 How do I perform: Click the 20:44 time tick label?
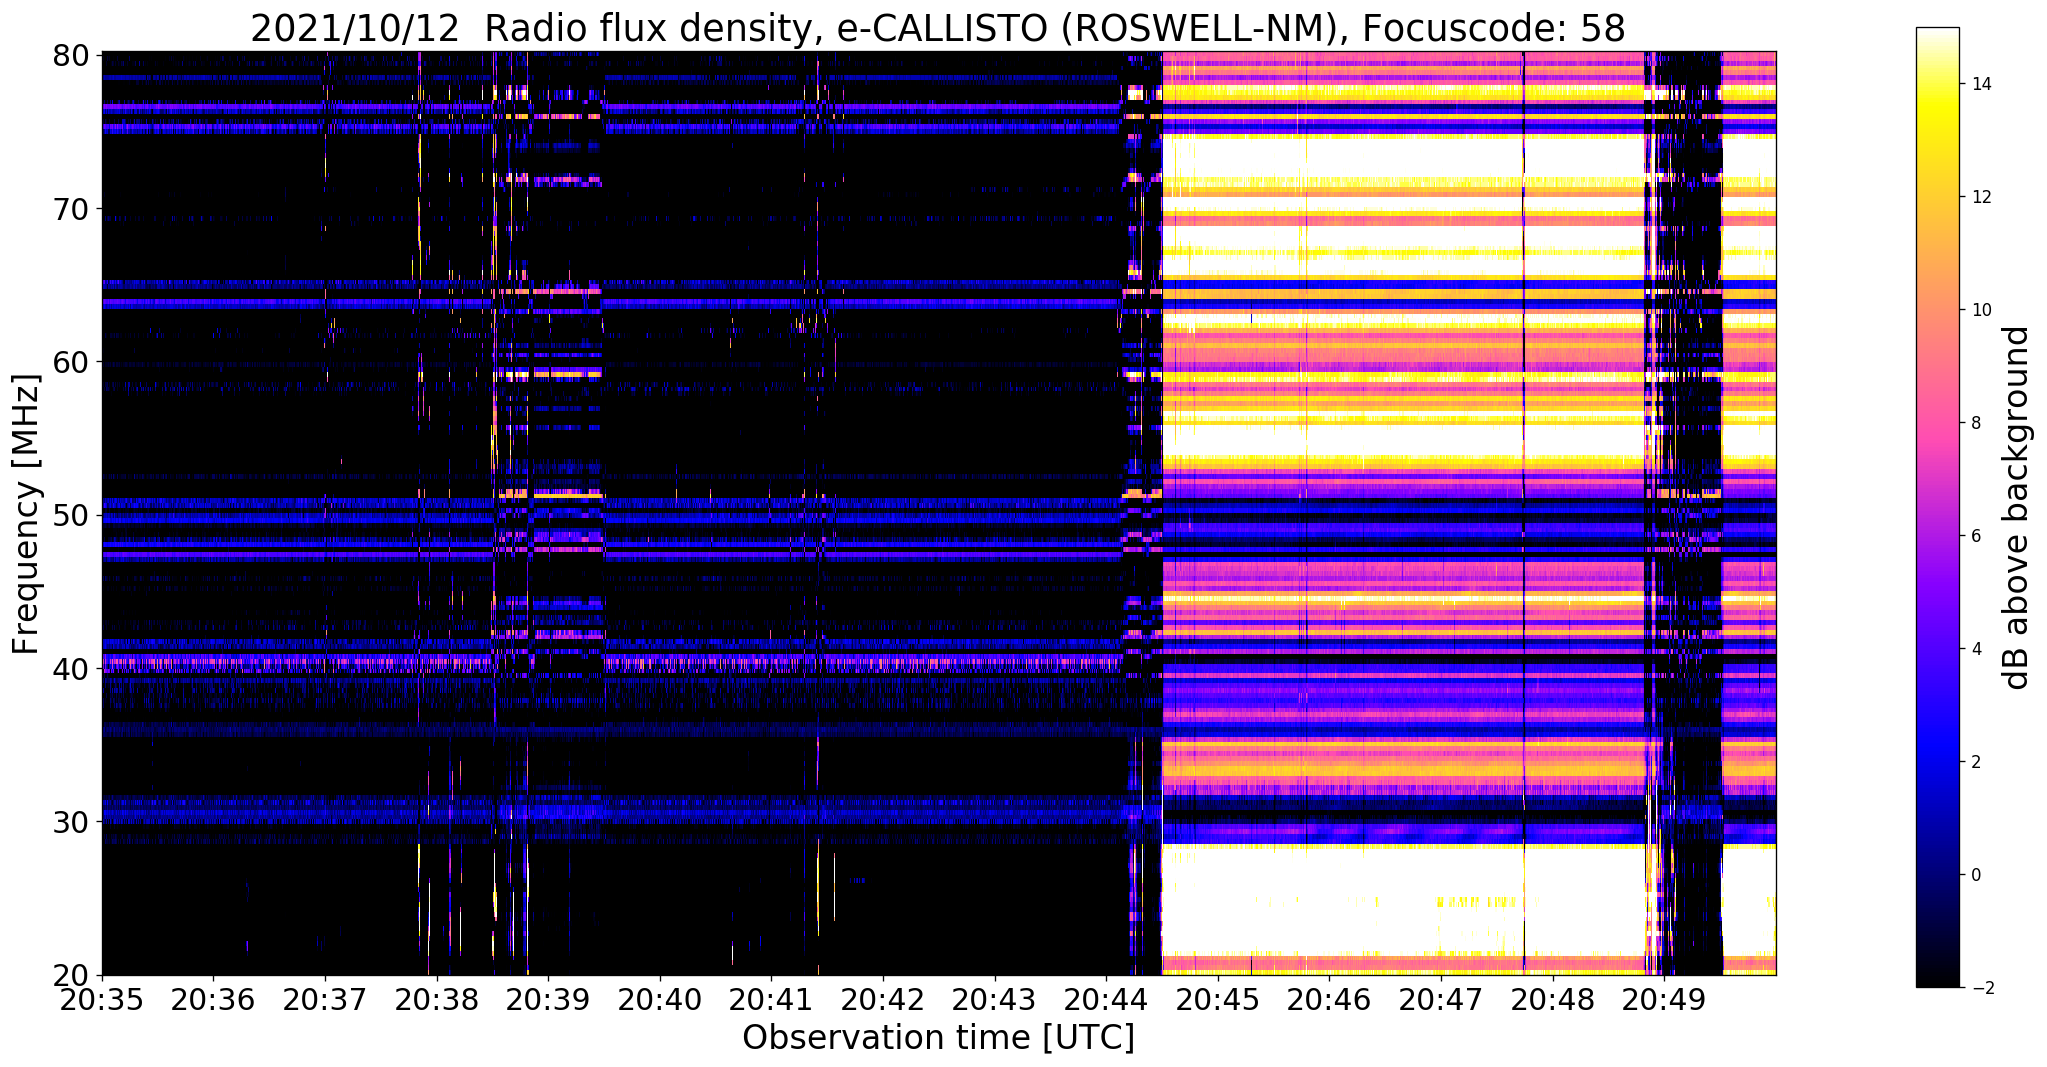click(x=1105, y=998)
